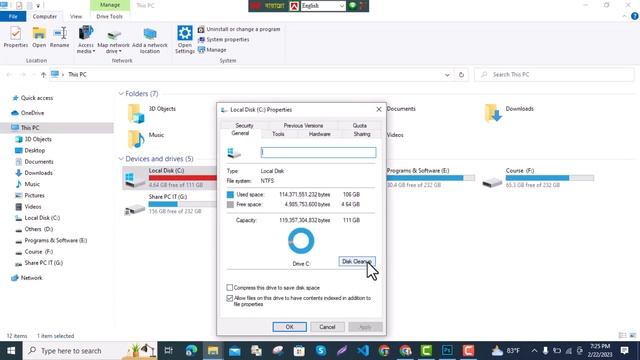
Task: Click System properties in the ribbon
Action: (224, 40)
